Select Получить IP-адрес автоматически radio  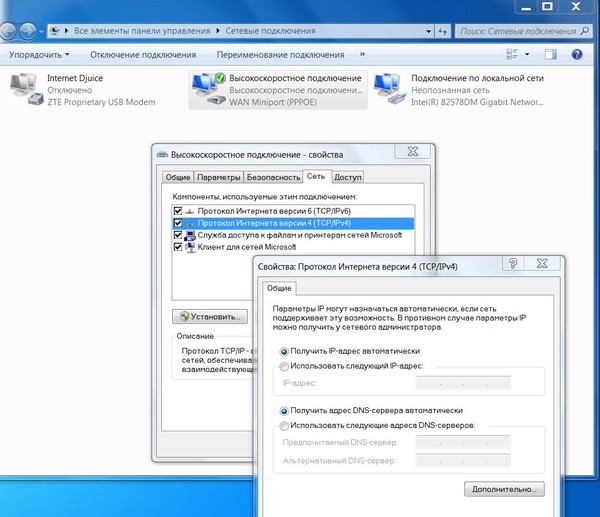(x=284, y=351)
